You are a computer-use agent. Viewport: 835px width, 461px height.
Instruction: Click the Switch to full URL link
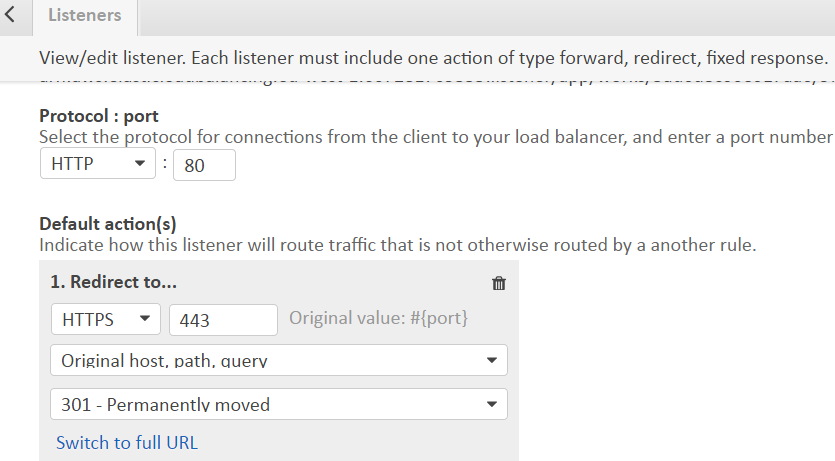[x=127, y=442]
